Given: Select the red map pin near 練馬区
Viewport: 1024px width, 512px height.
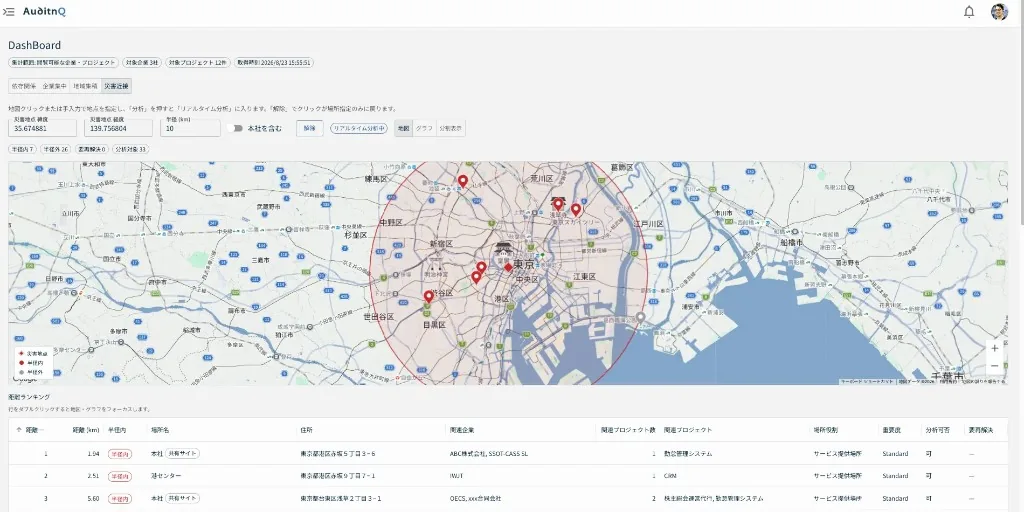Looking at the screenshot, I should point(462,182).
